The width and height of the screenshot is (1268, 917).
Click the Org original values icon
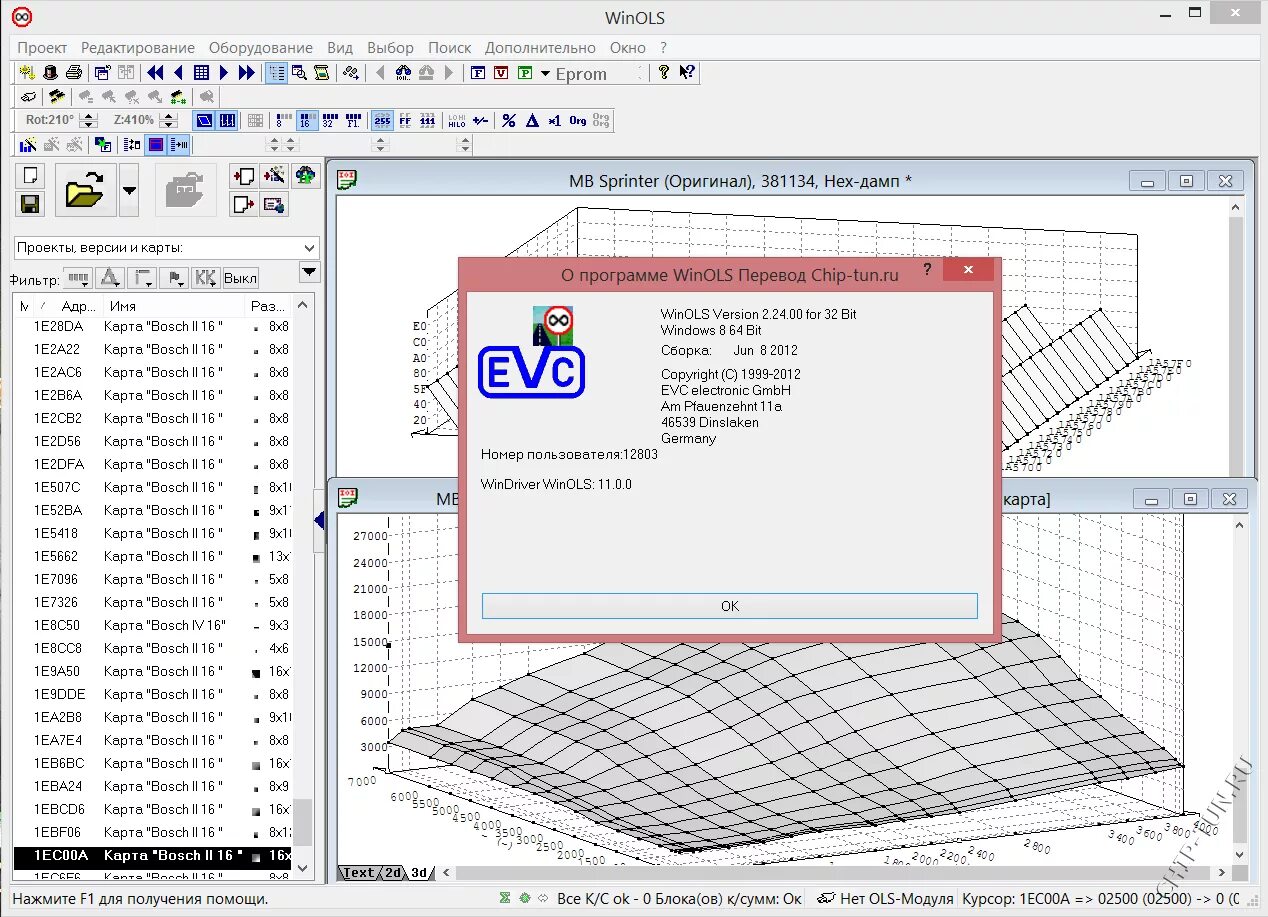click(578, 120)
